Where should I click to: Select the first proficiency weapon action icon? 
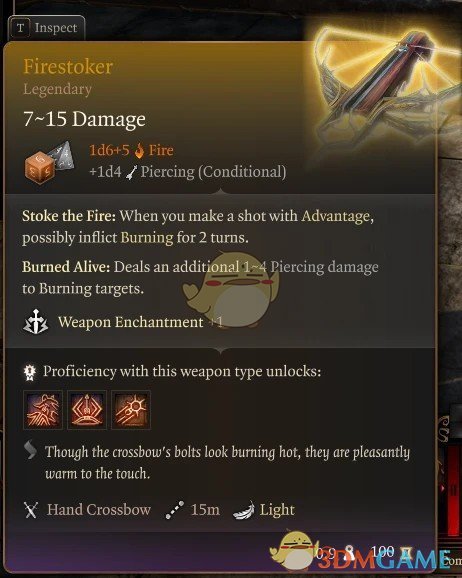point(43,410)
